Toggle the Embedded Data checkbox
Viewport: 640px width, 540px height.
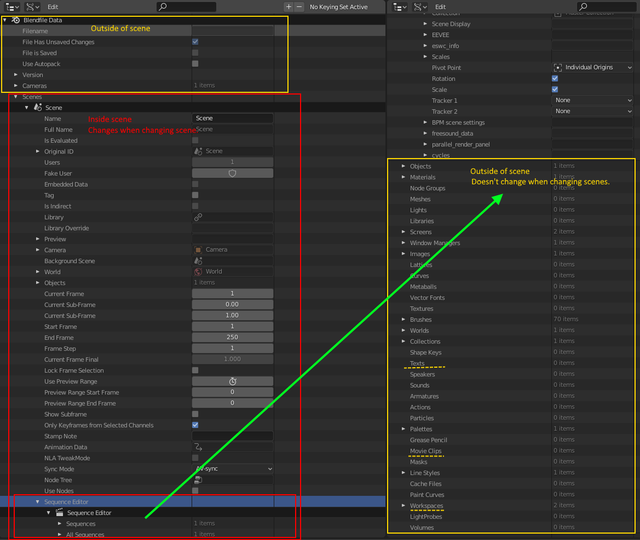click(x=195, y=184)
